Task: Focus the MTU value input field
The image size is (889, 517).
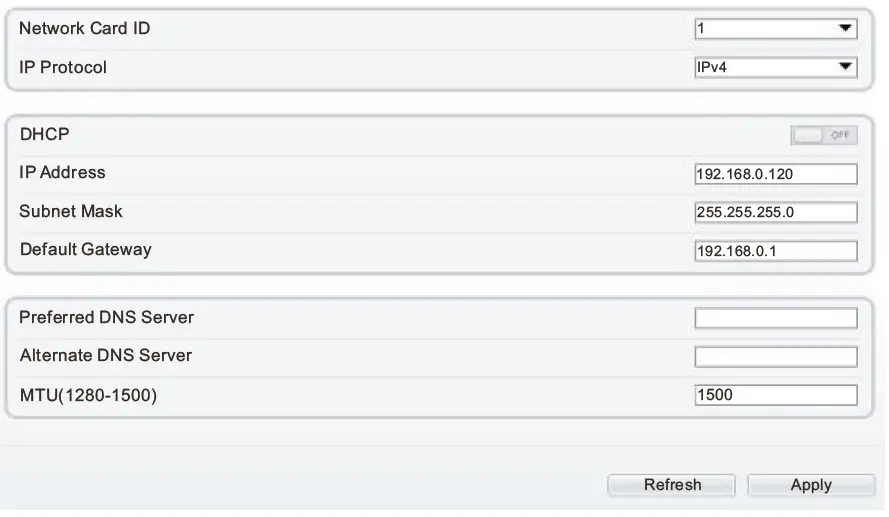Action: [776, 394]
